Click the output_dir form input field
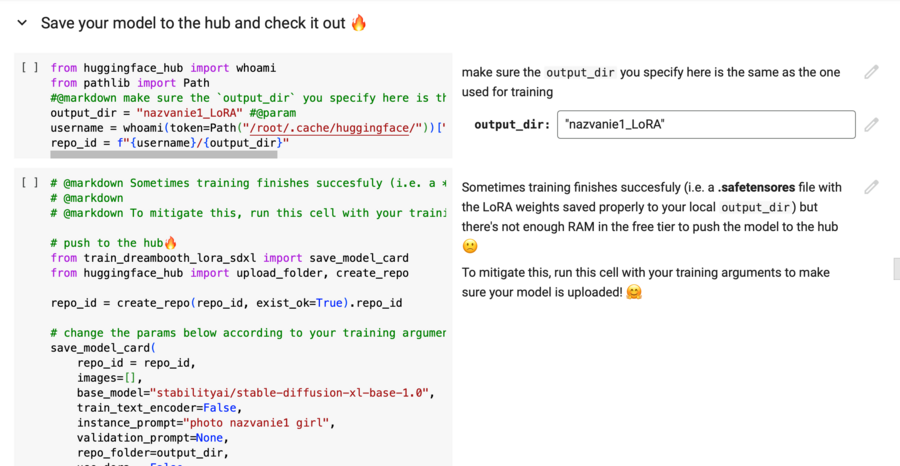 (705, 125)
